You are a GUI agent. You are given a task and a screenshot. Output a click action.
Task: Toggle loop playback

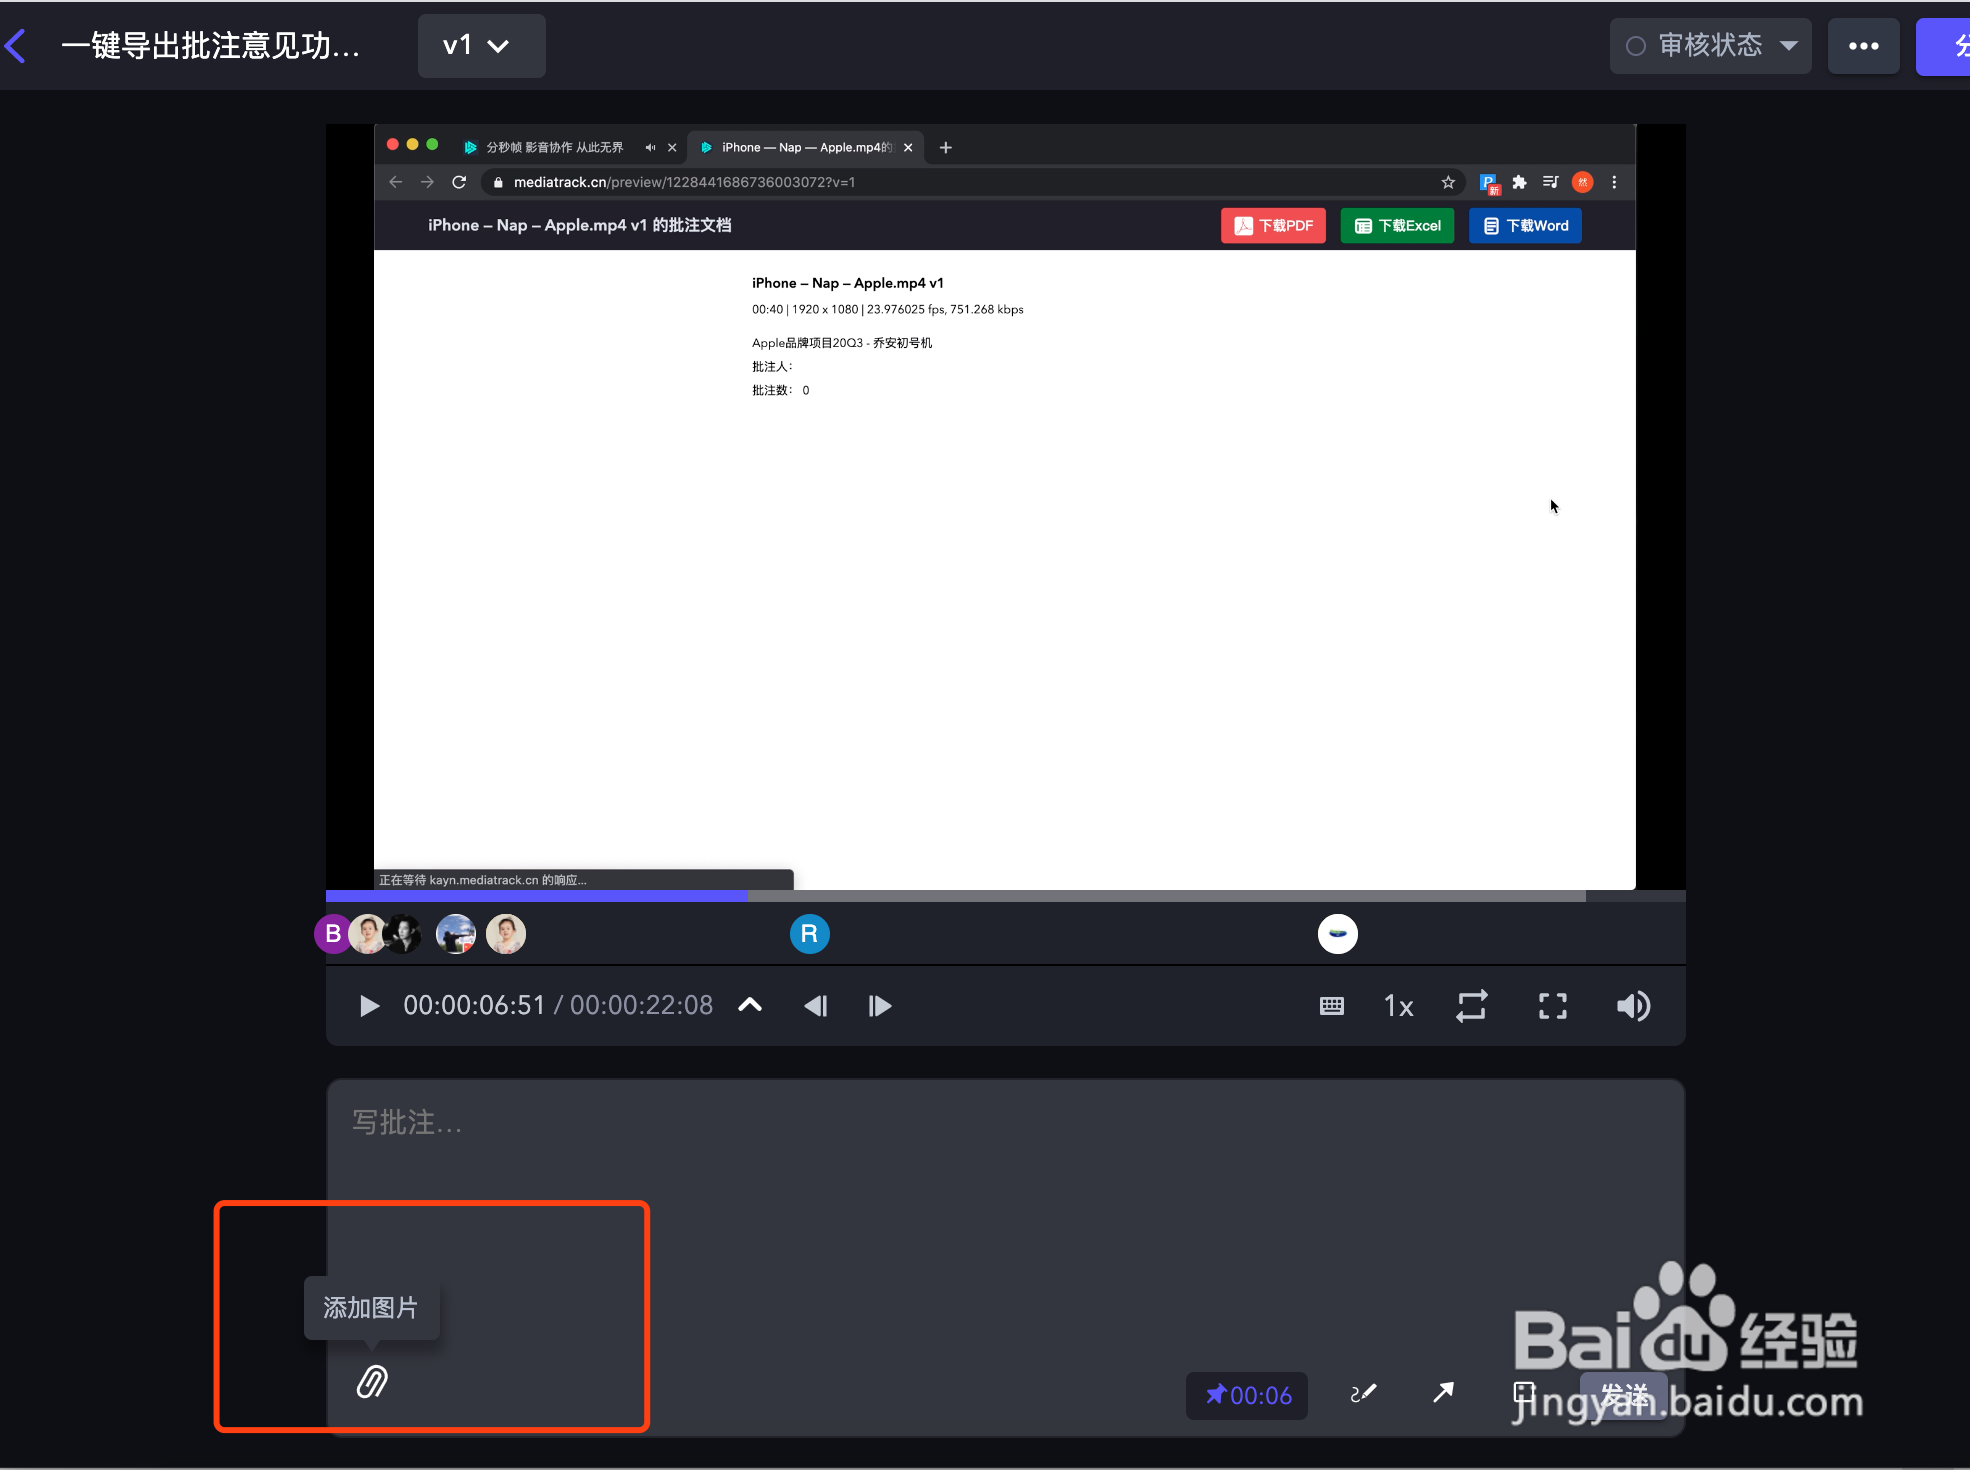click(1472, 1006)
